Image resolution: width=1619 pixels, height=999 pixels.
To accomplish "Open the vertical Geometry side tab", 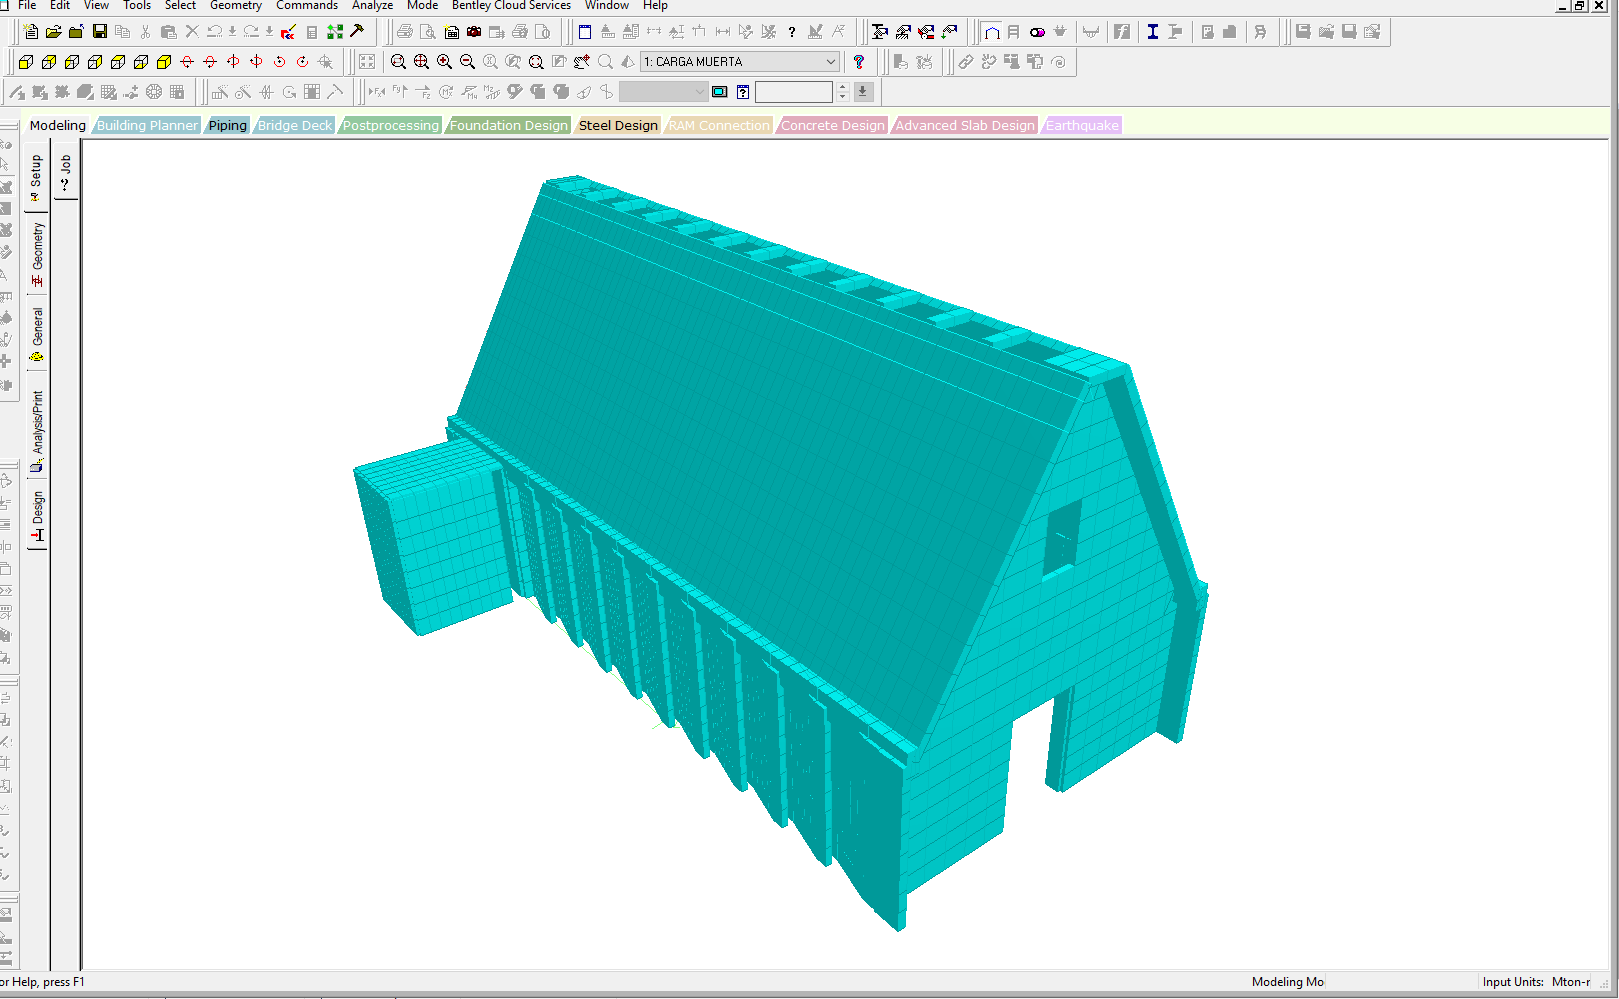I will [x=37, y=254].
